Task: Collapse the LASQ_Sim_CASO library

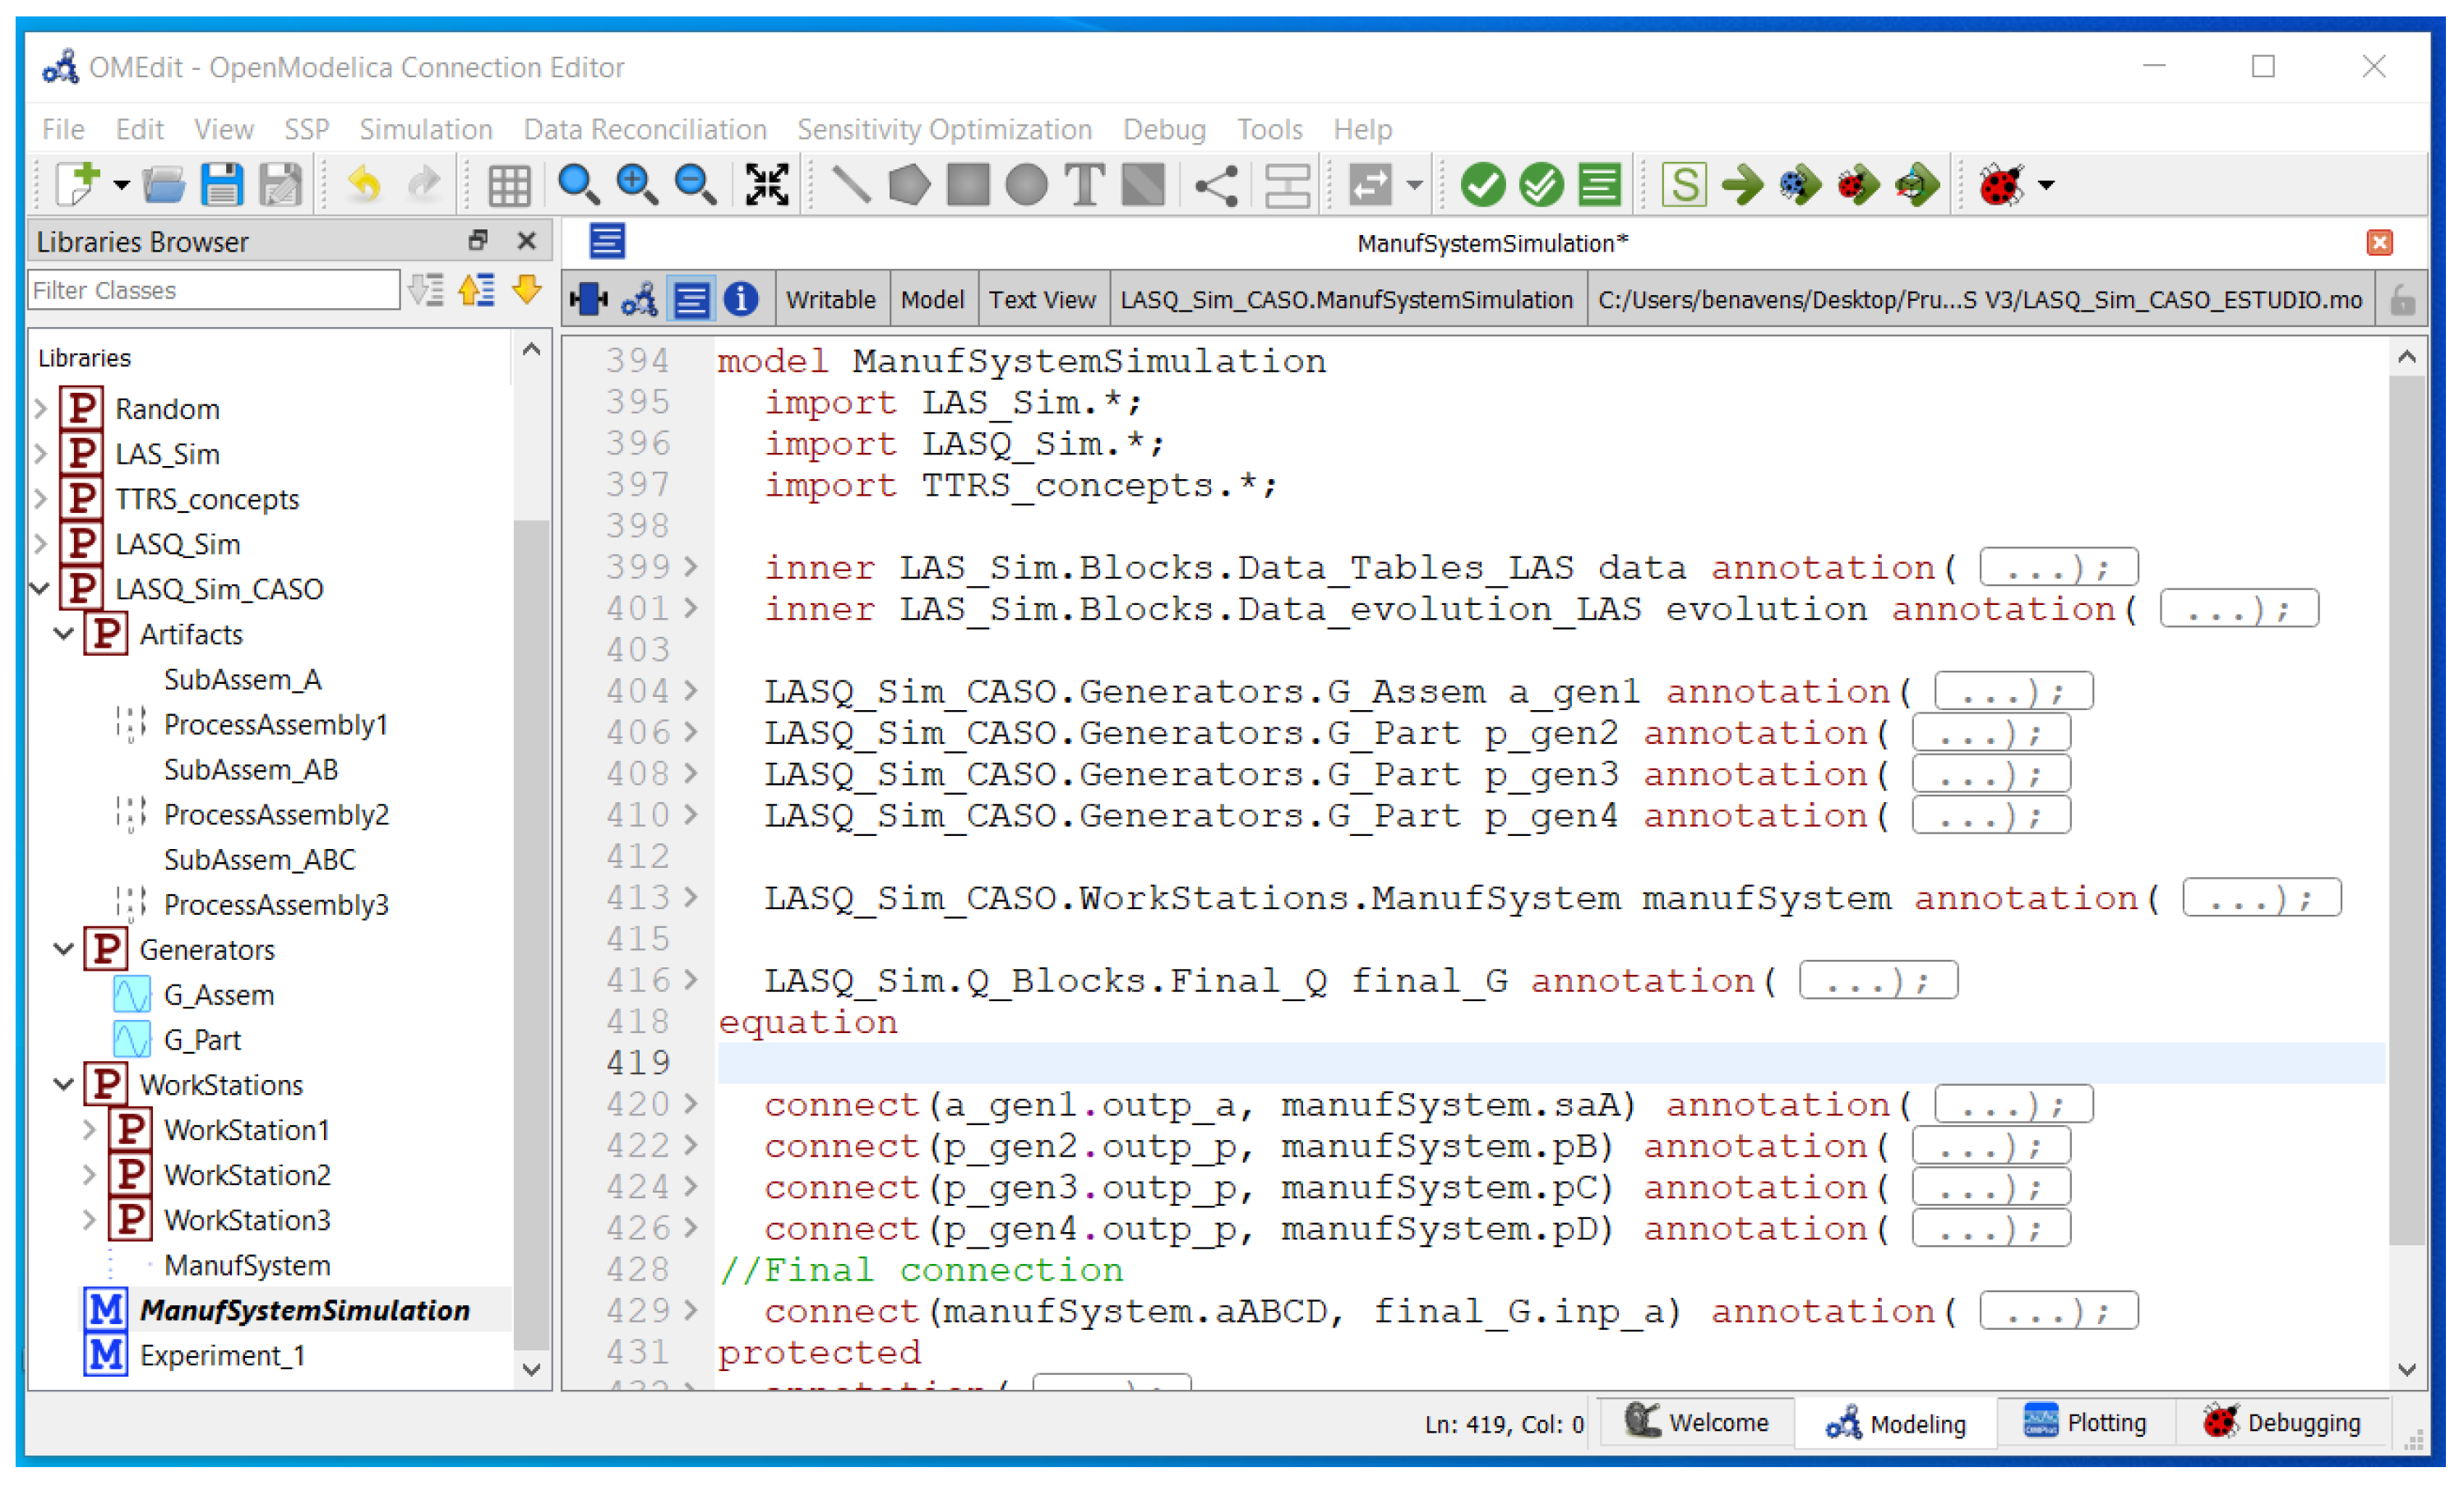Action: point(40,589)
